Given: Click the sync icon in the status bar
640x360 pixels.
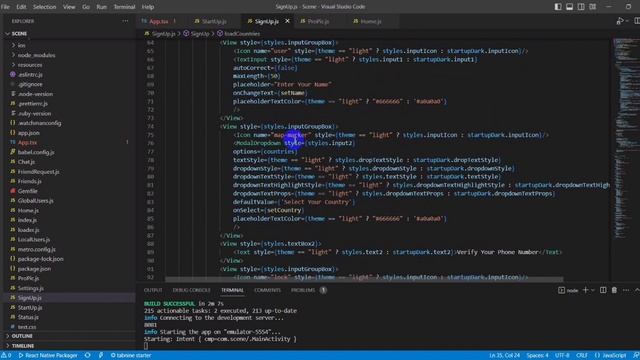Looking at the screenshot, I should [x=87, y=356].
